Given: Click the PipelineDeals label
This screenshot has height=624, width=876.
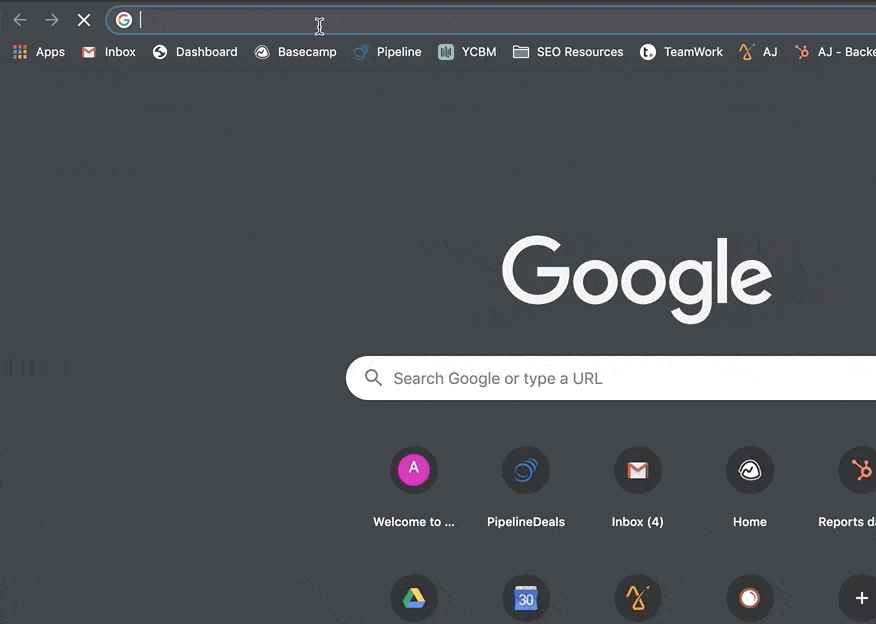Looking at the screenshot, I should pos(526,522).
